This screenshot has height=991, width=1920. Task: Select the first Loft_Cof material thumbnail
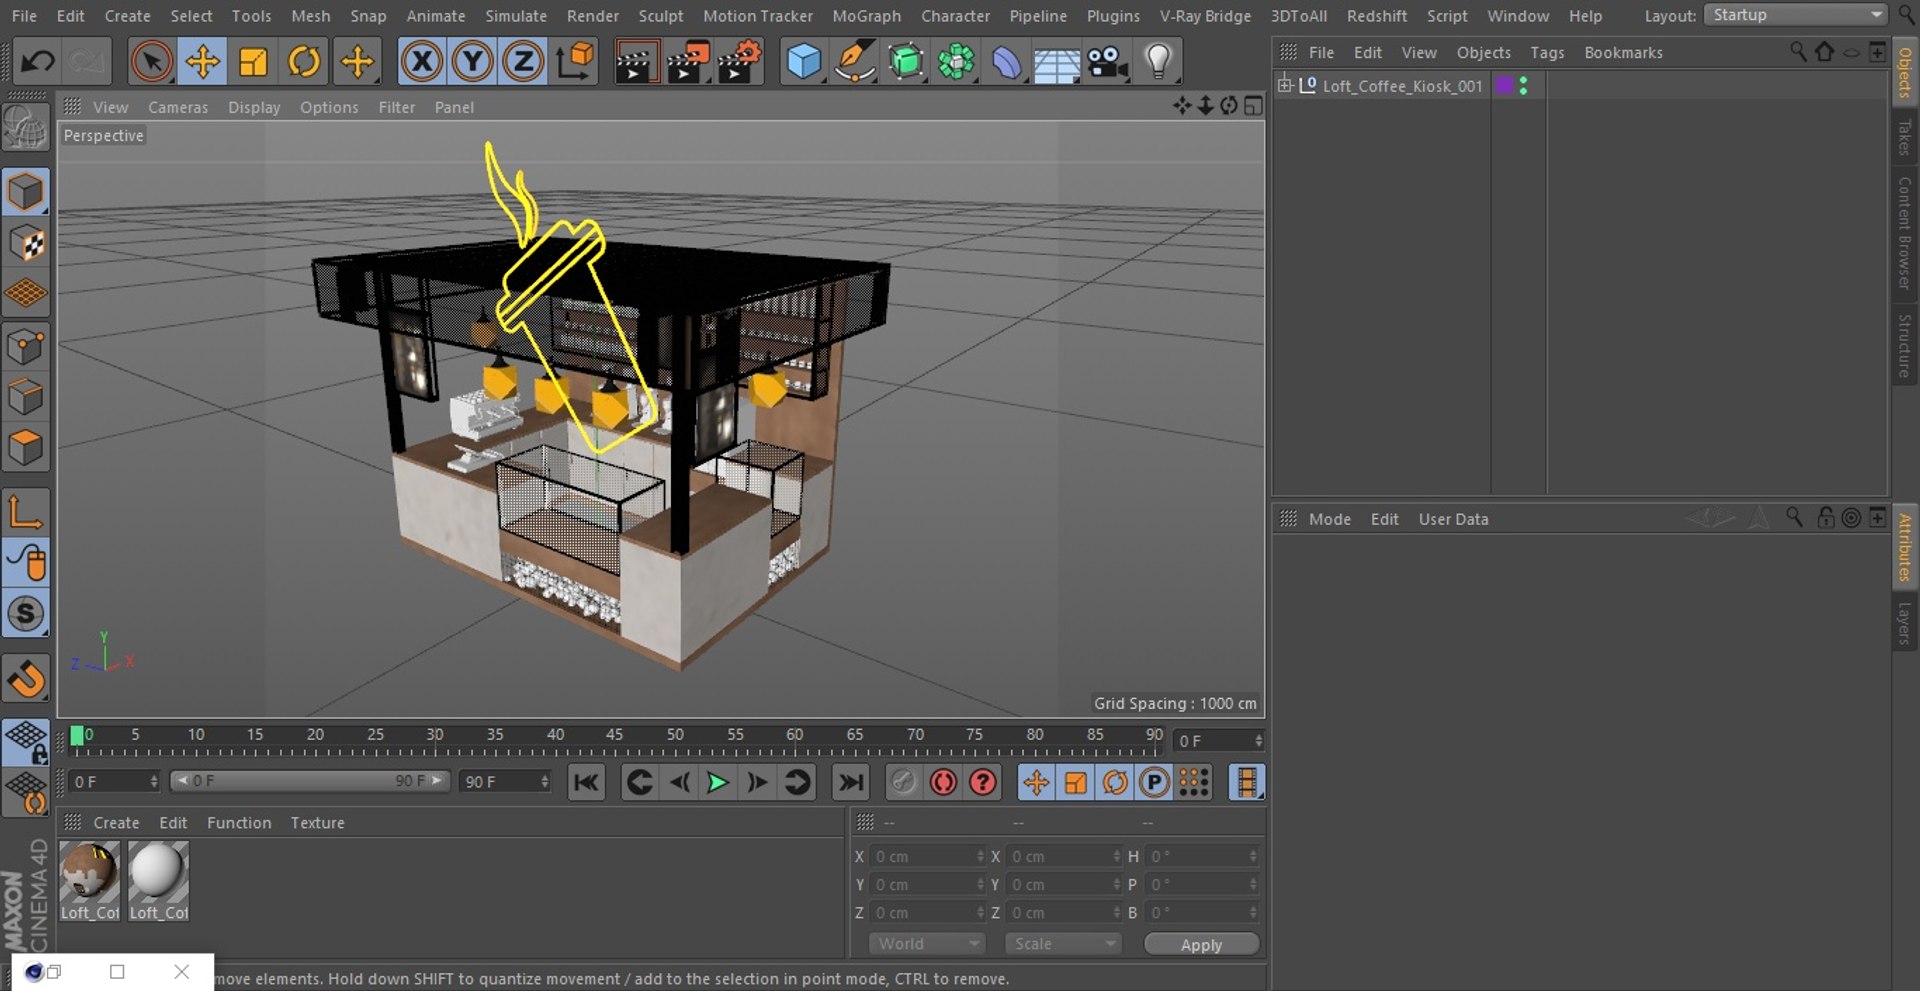(x=90, y=880)
